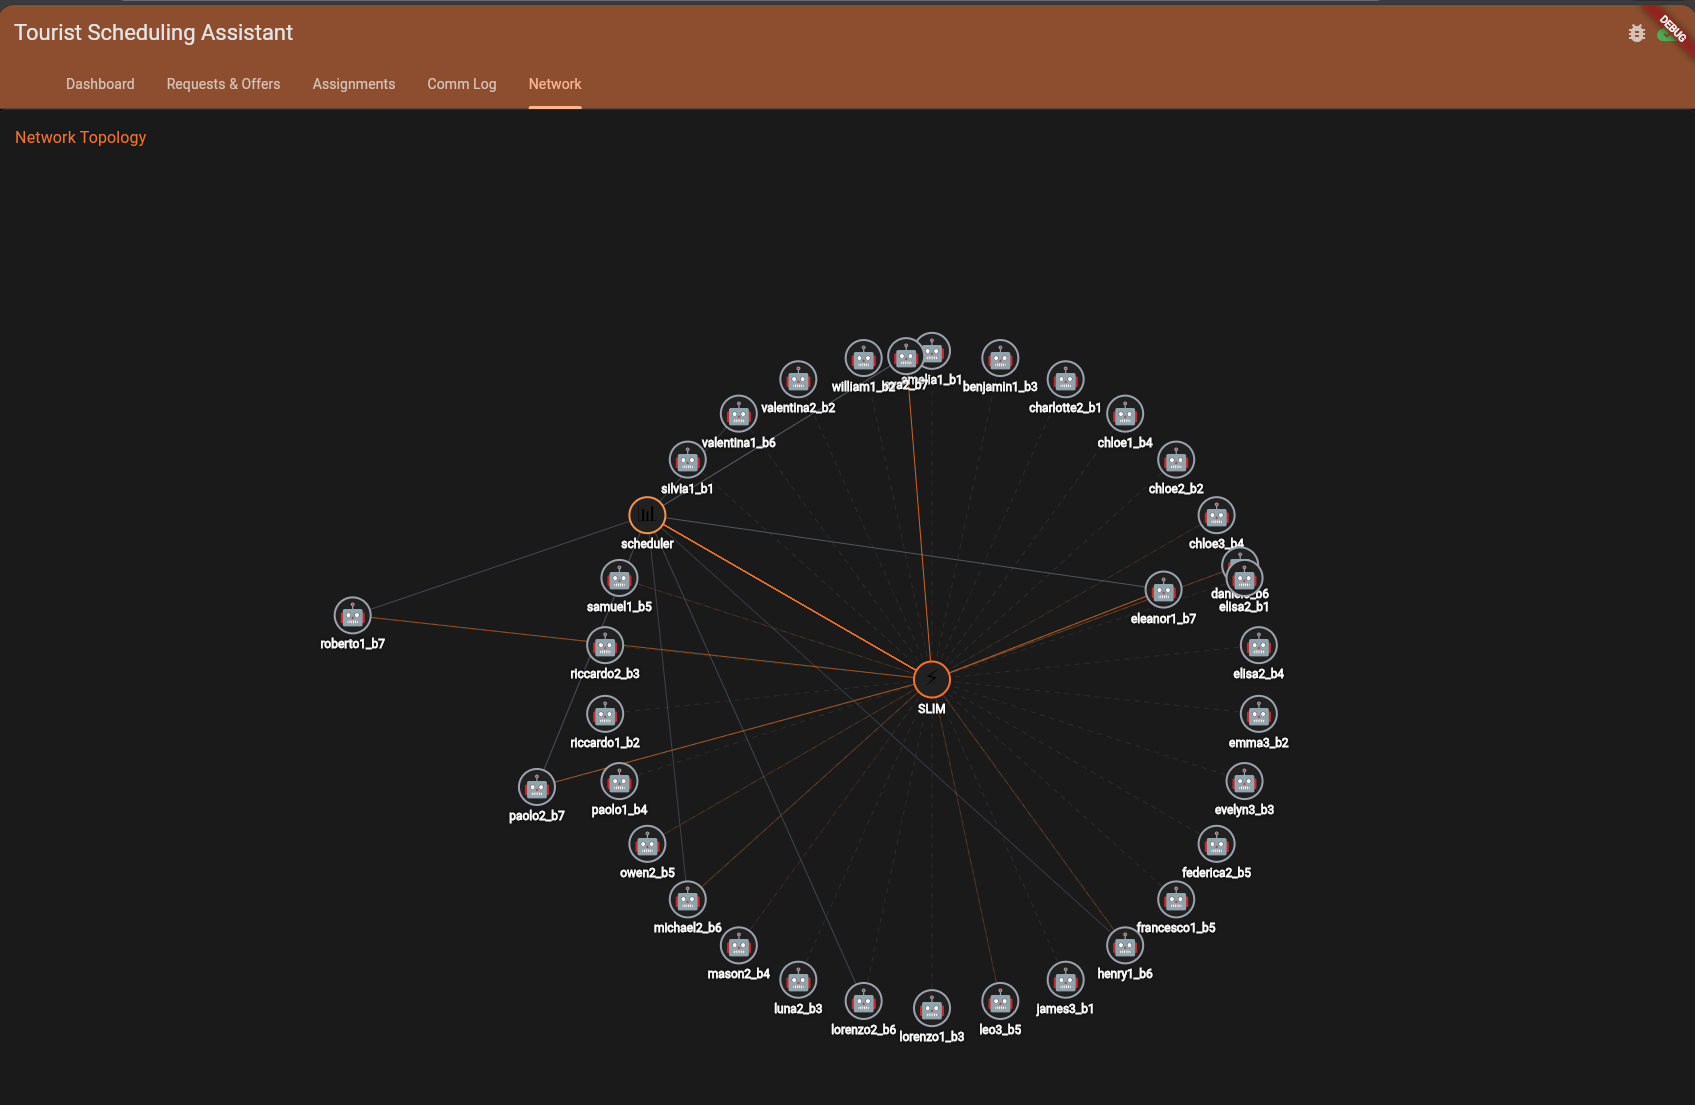
Task: Click the chloe3_b4 robot node
Action: click(1217, 515)
